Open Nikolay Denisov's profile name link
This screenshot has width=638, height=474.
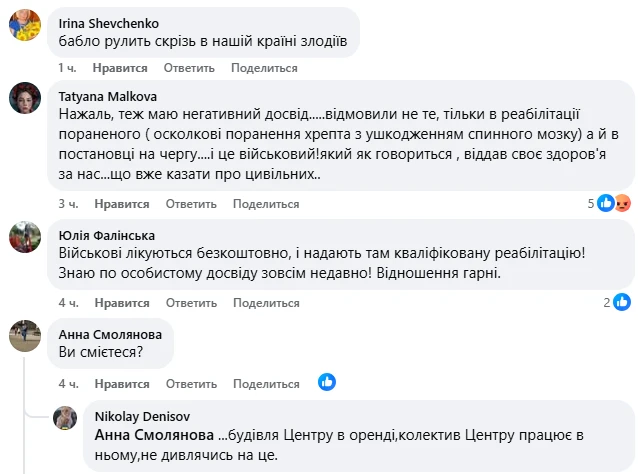(142, 416)
